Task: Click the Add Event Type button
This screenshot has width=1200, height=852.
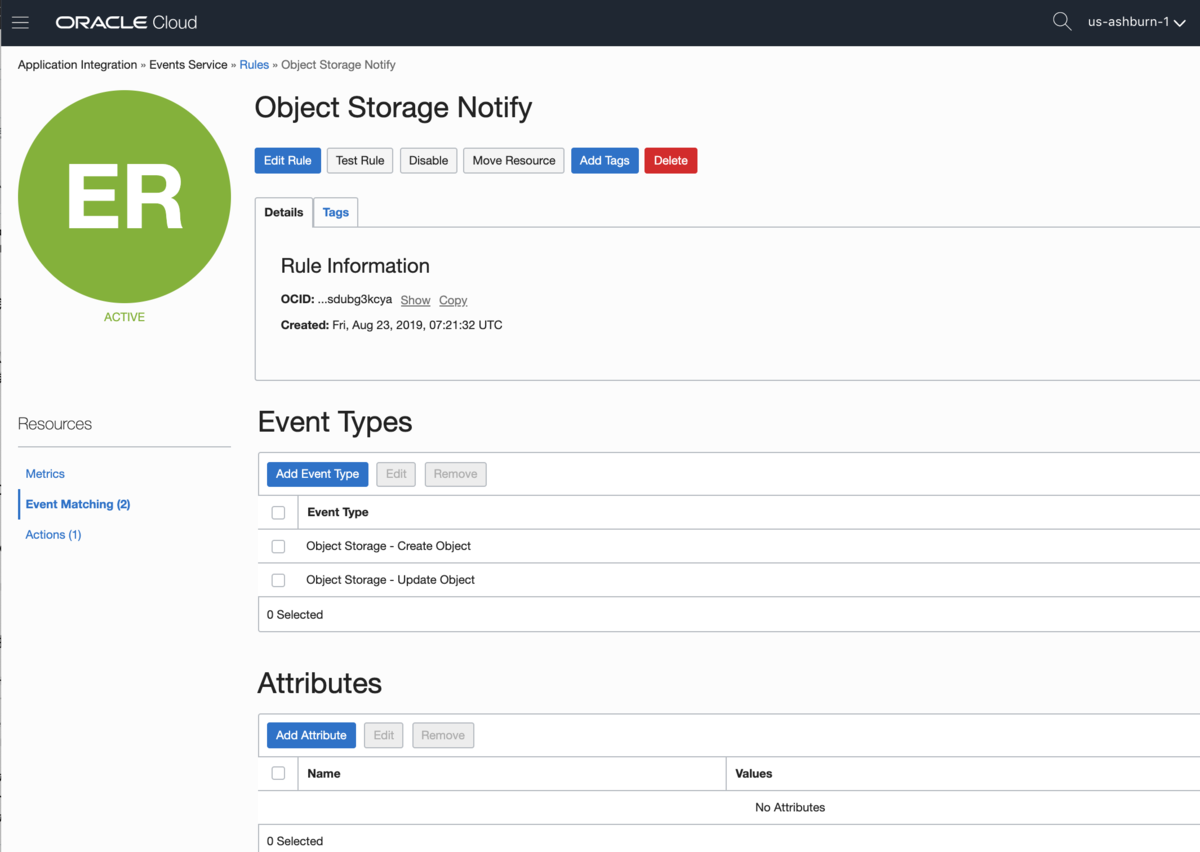Action: 317,474
